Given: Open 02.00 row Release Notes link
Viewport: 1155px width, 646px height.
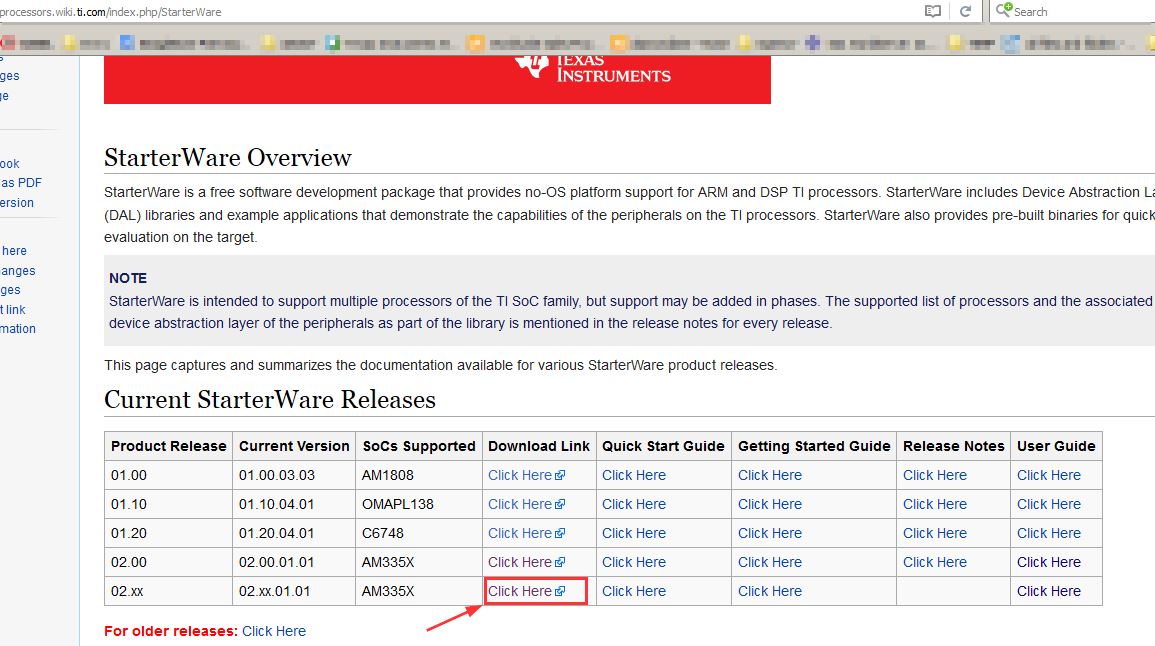Looking at the screenshot, I should coord(935,562).
